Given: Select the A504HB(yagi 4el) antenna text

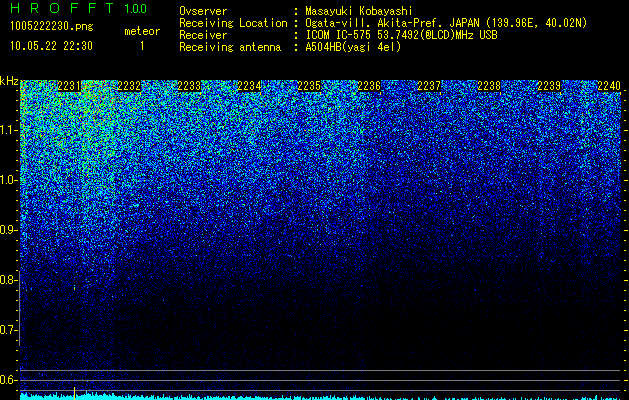Looking at the screenshot, I should [x=353, y=47].
